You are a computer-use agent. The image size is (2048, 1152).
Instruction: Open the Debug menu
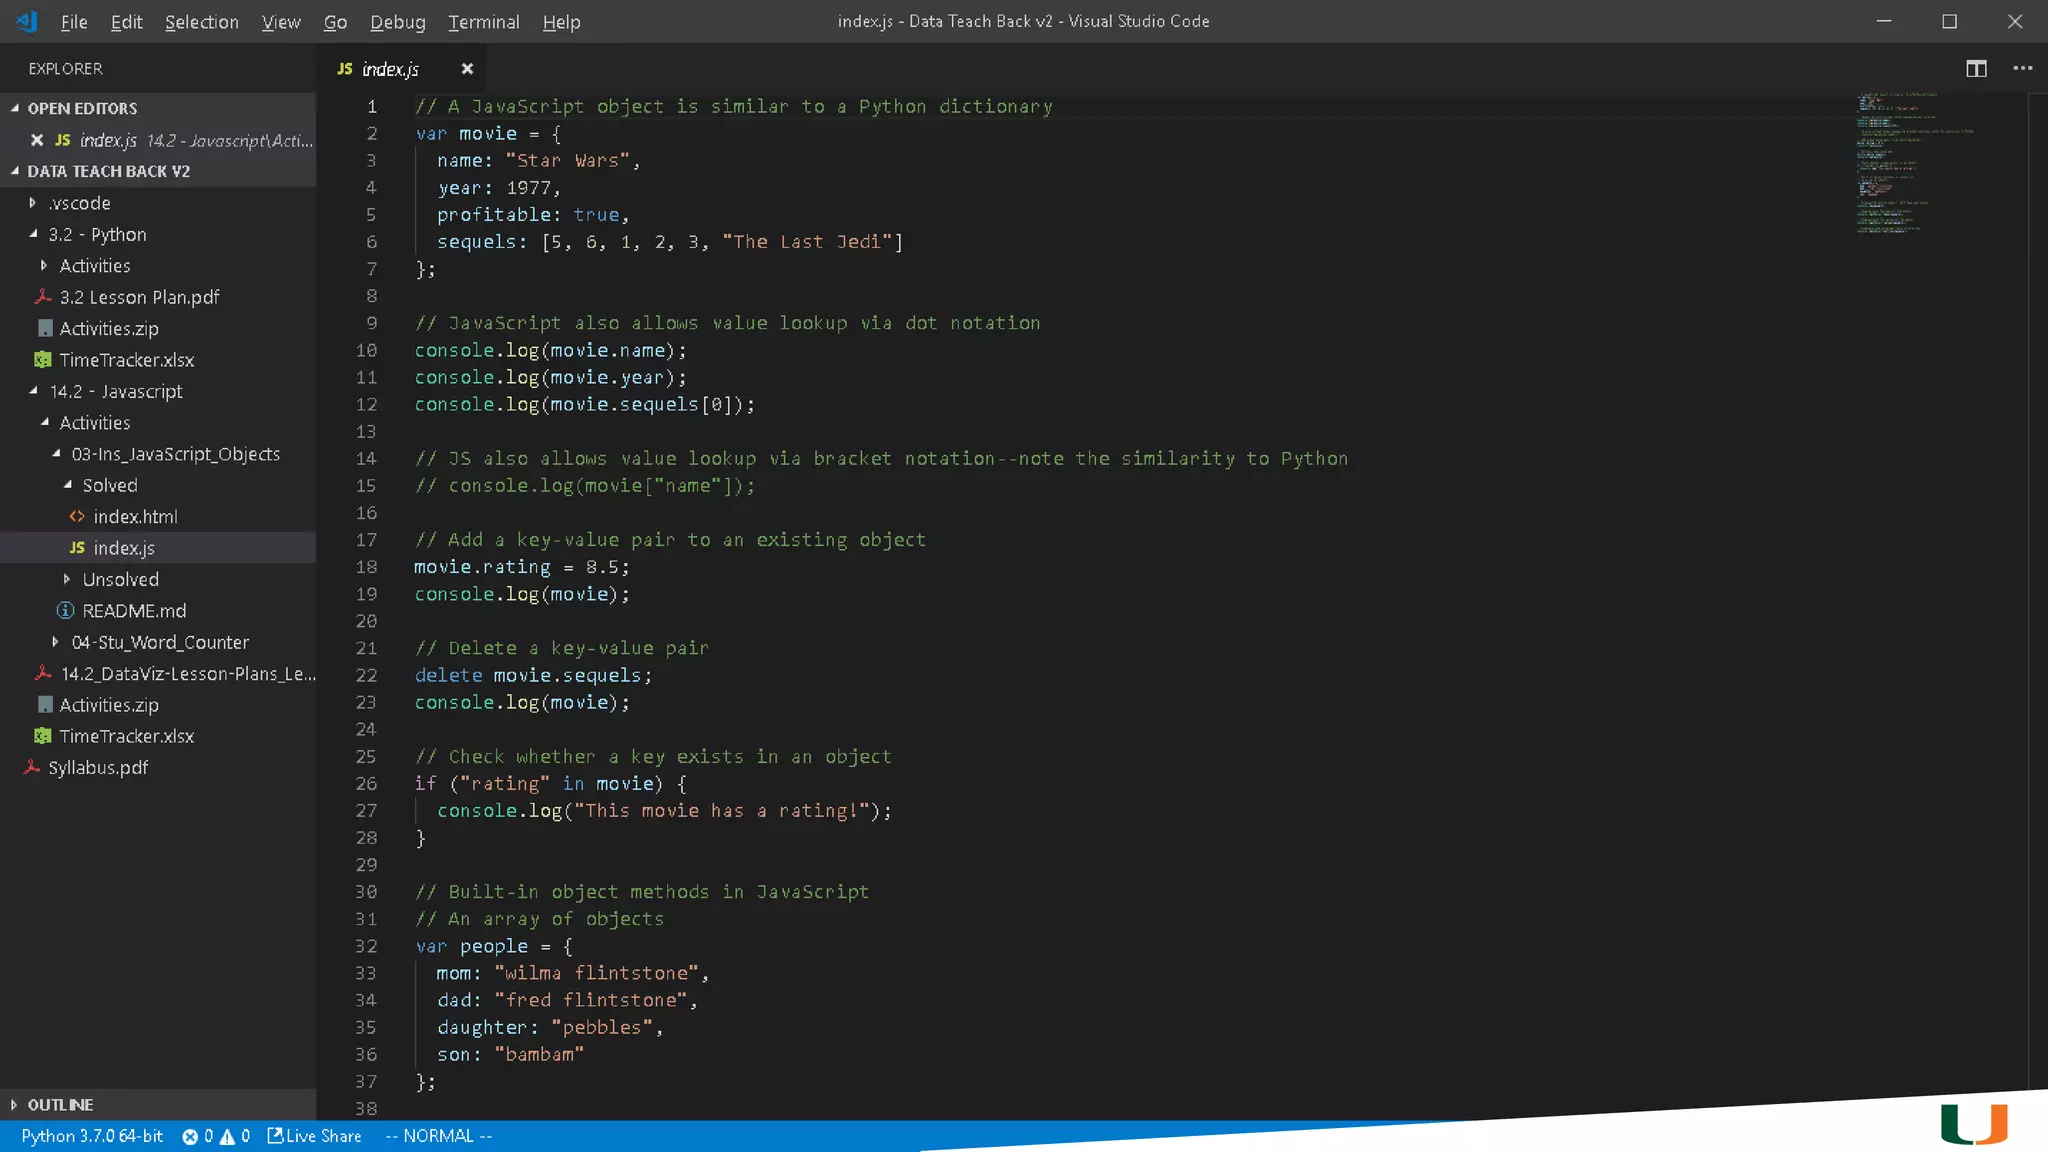coord(397,22)
